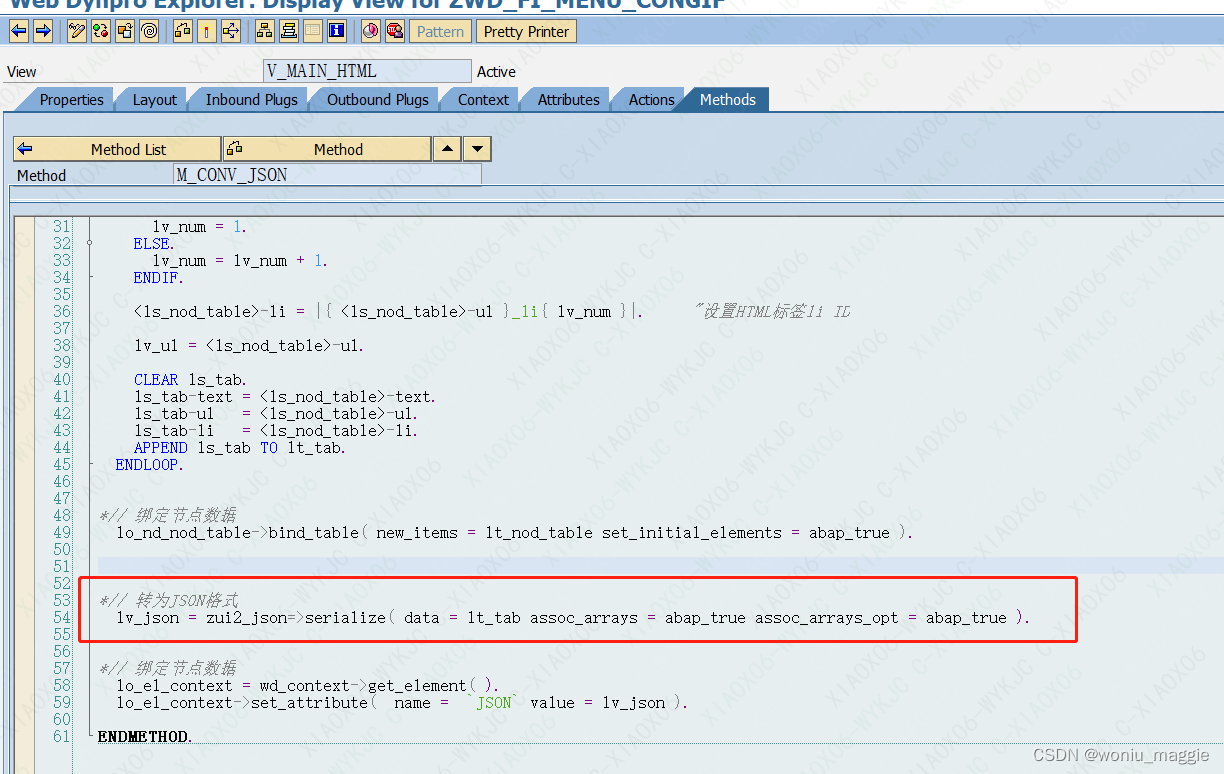Click the V_MAIN_HTML view name field
The height and width of the screenshot is (774, 1224).
click(367, 71)
